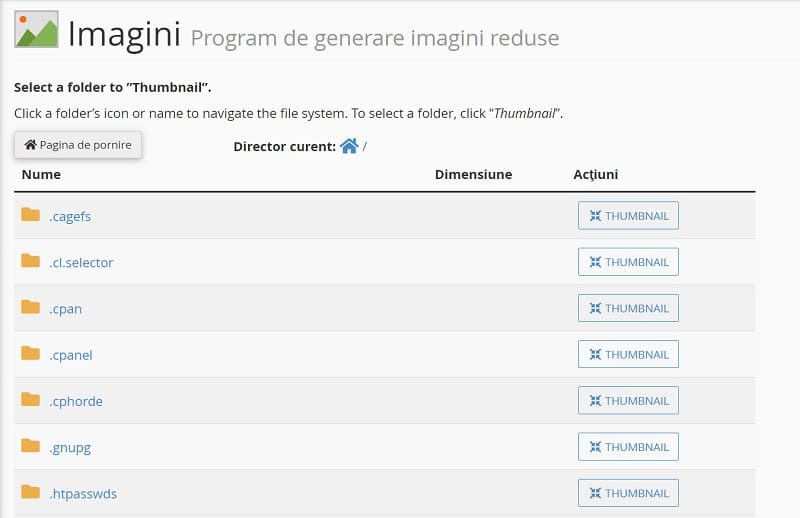Open the .cpanel folder icon

coord(31,353)
